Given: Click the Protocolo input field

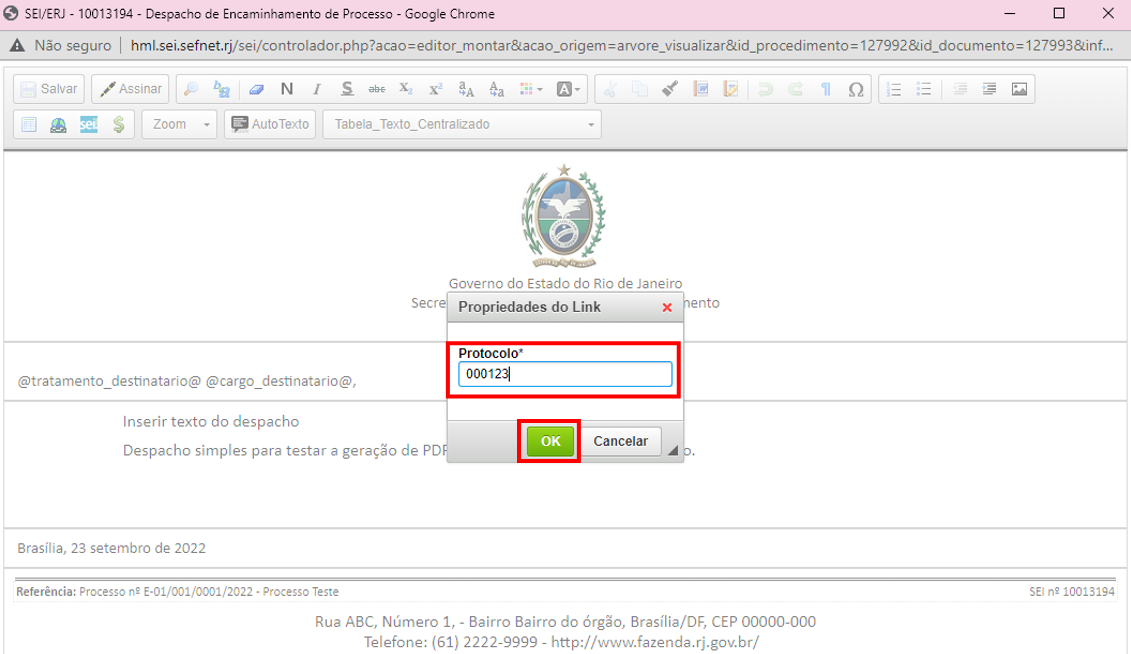Looking at the screenshot, I should [565, 374].
